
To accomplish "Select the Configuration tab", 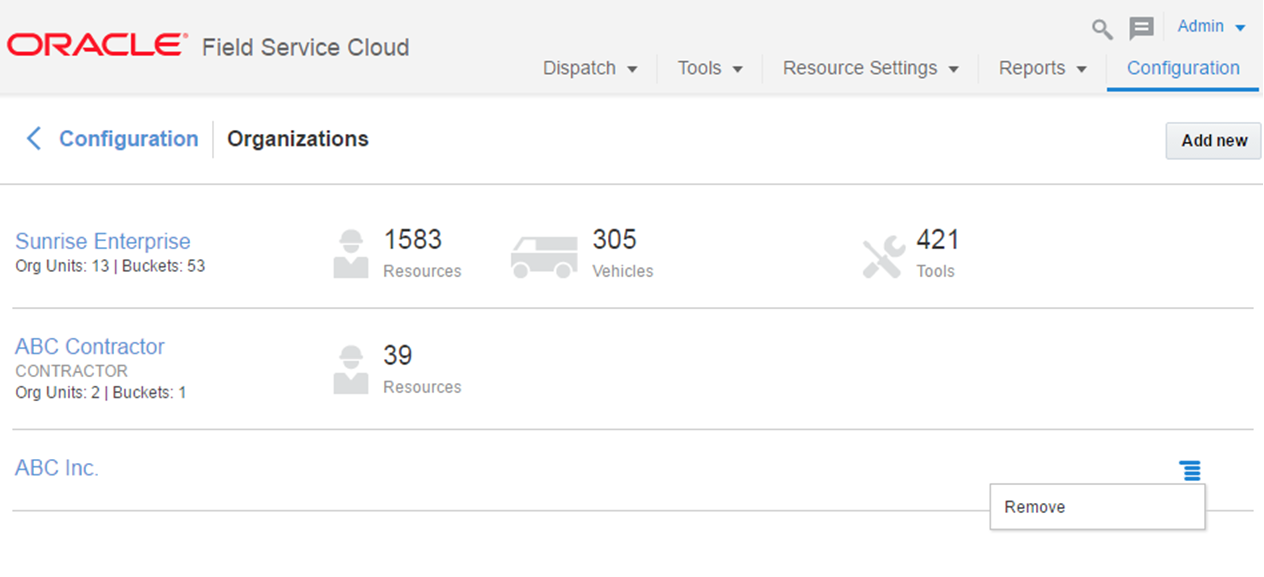I will (x=1183, y=68).
